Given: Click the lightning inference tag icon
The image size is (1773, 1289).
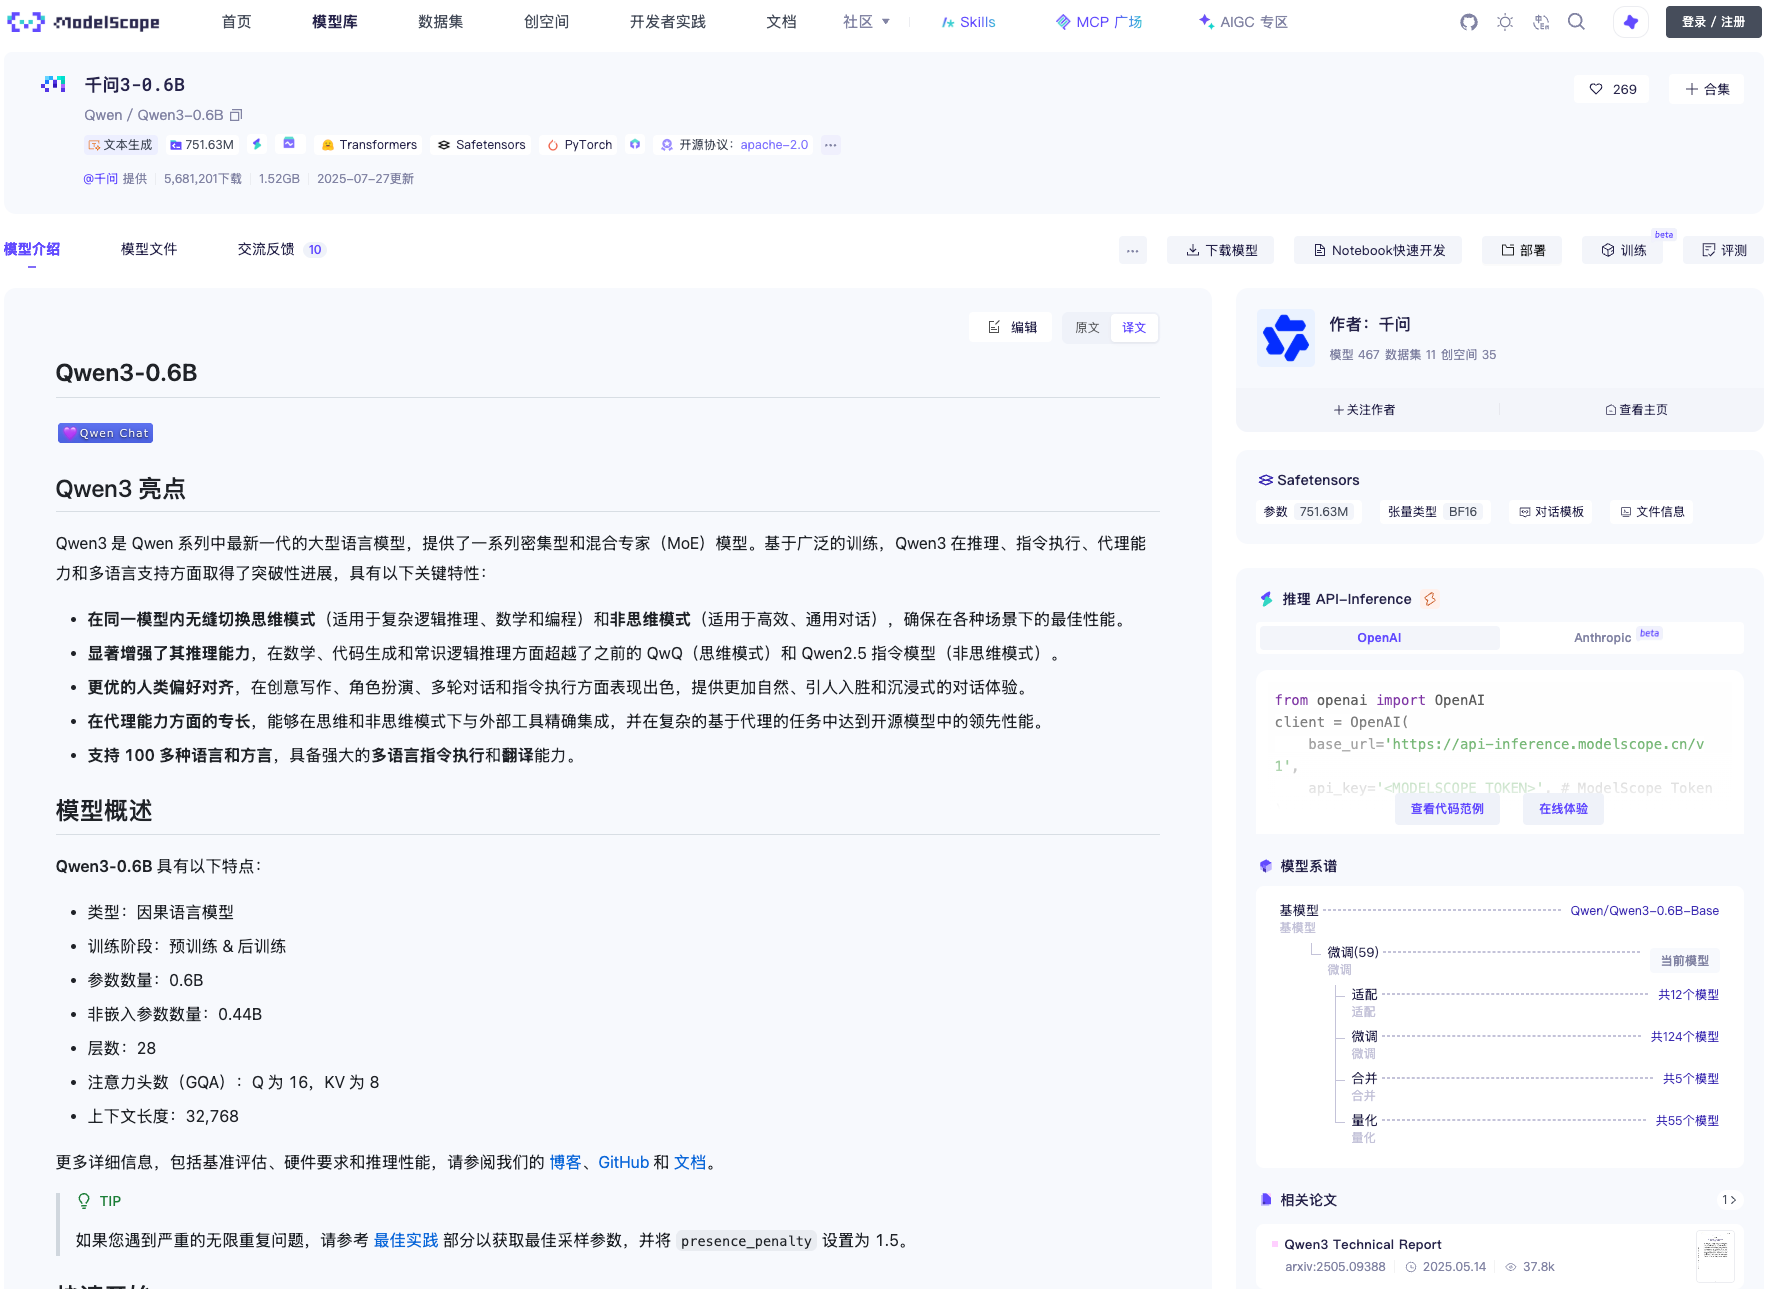Looking at the screenshot, I should point(257,145).
